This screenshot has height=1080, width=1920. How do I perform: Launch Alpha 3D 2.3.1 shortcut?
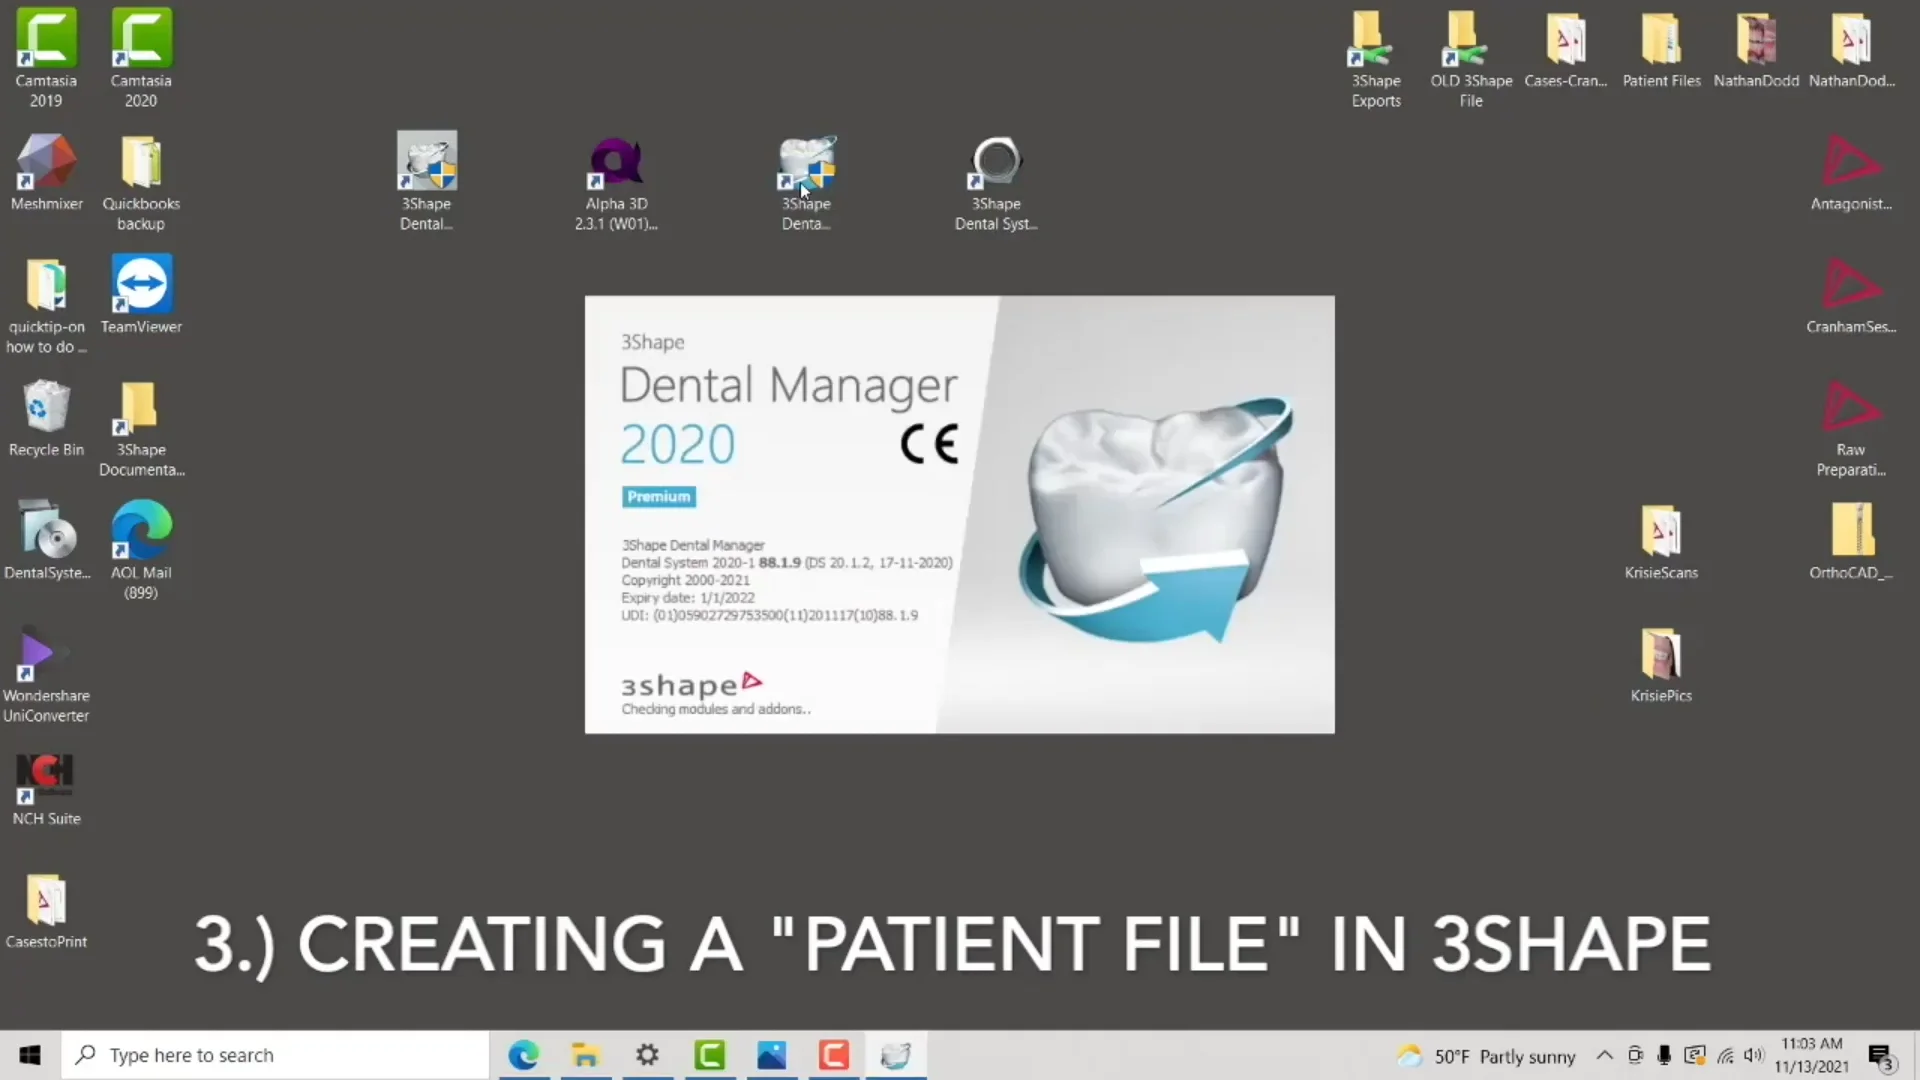(616, 182)
